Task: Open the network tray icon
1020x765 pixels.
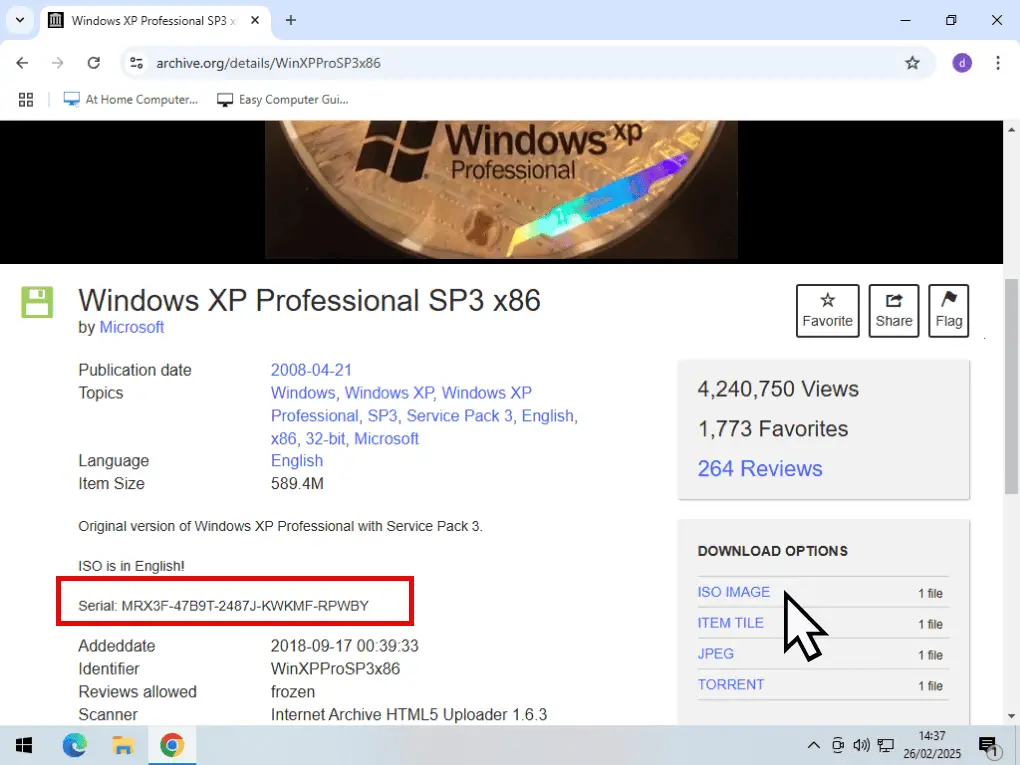Action: tap(885, 745)
